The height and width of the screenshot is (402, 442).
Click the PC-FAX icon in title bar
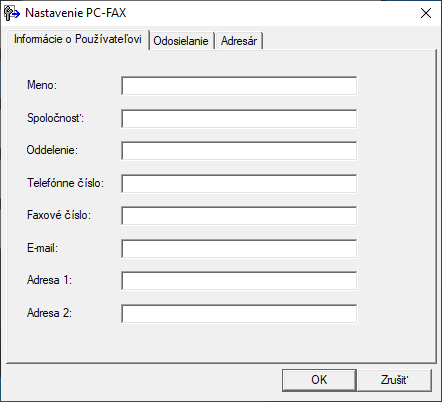(12, 13)
